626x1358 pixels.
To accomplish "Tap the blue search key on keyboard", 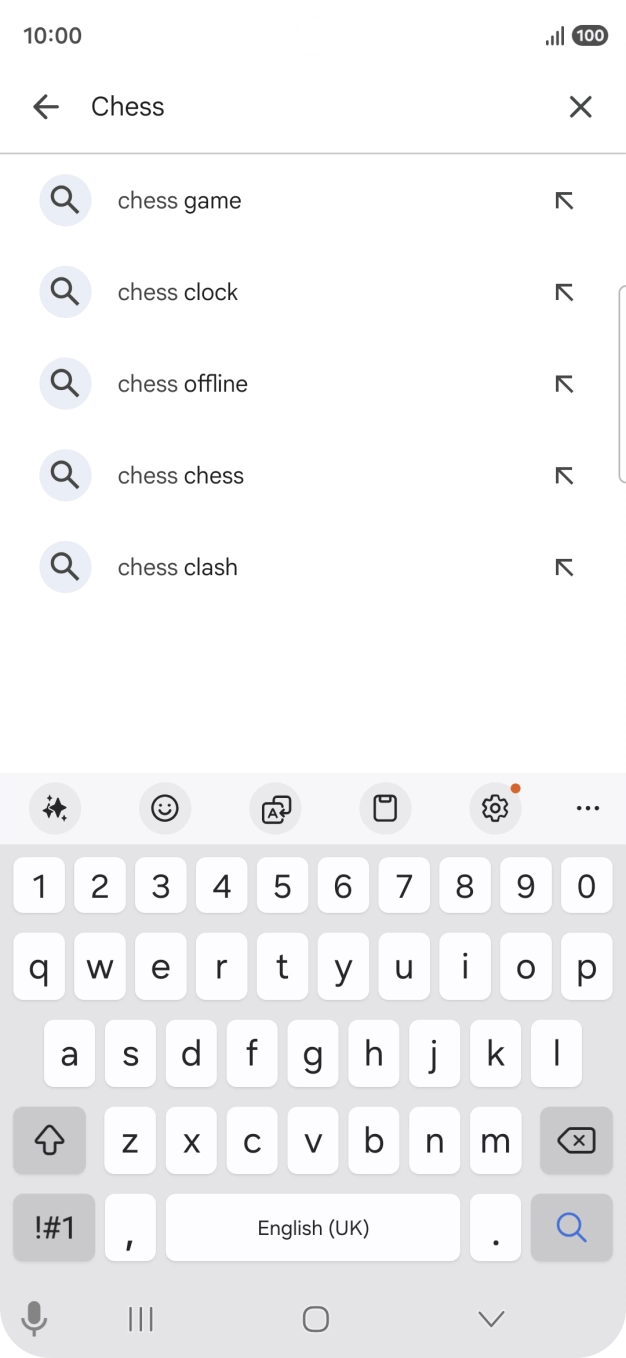I will pos(572,1227).
